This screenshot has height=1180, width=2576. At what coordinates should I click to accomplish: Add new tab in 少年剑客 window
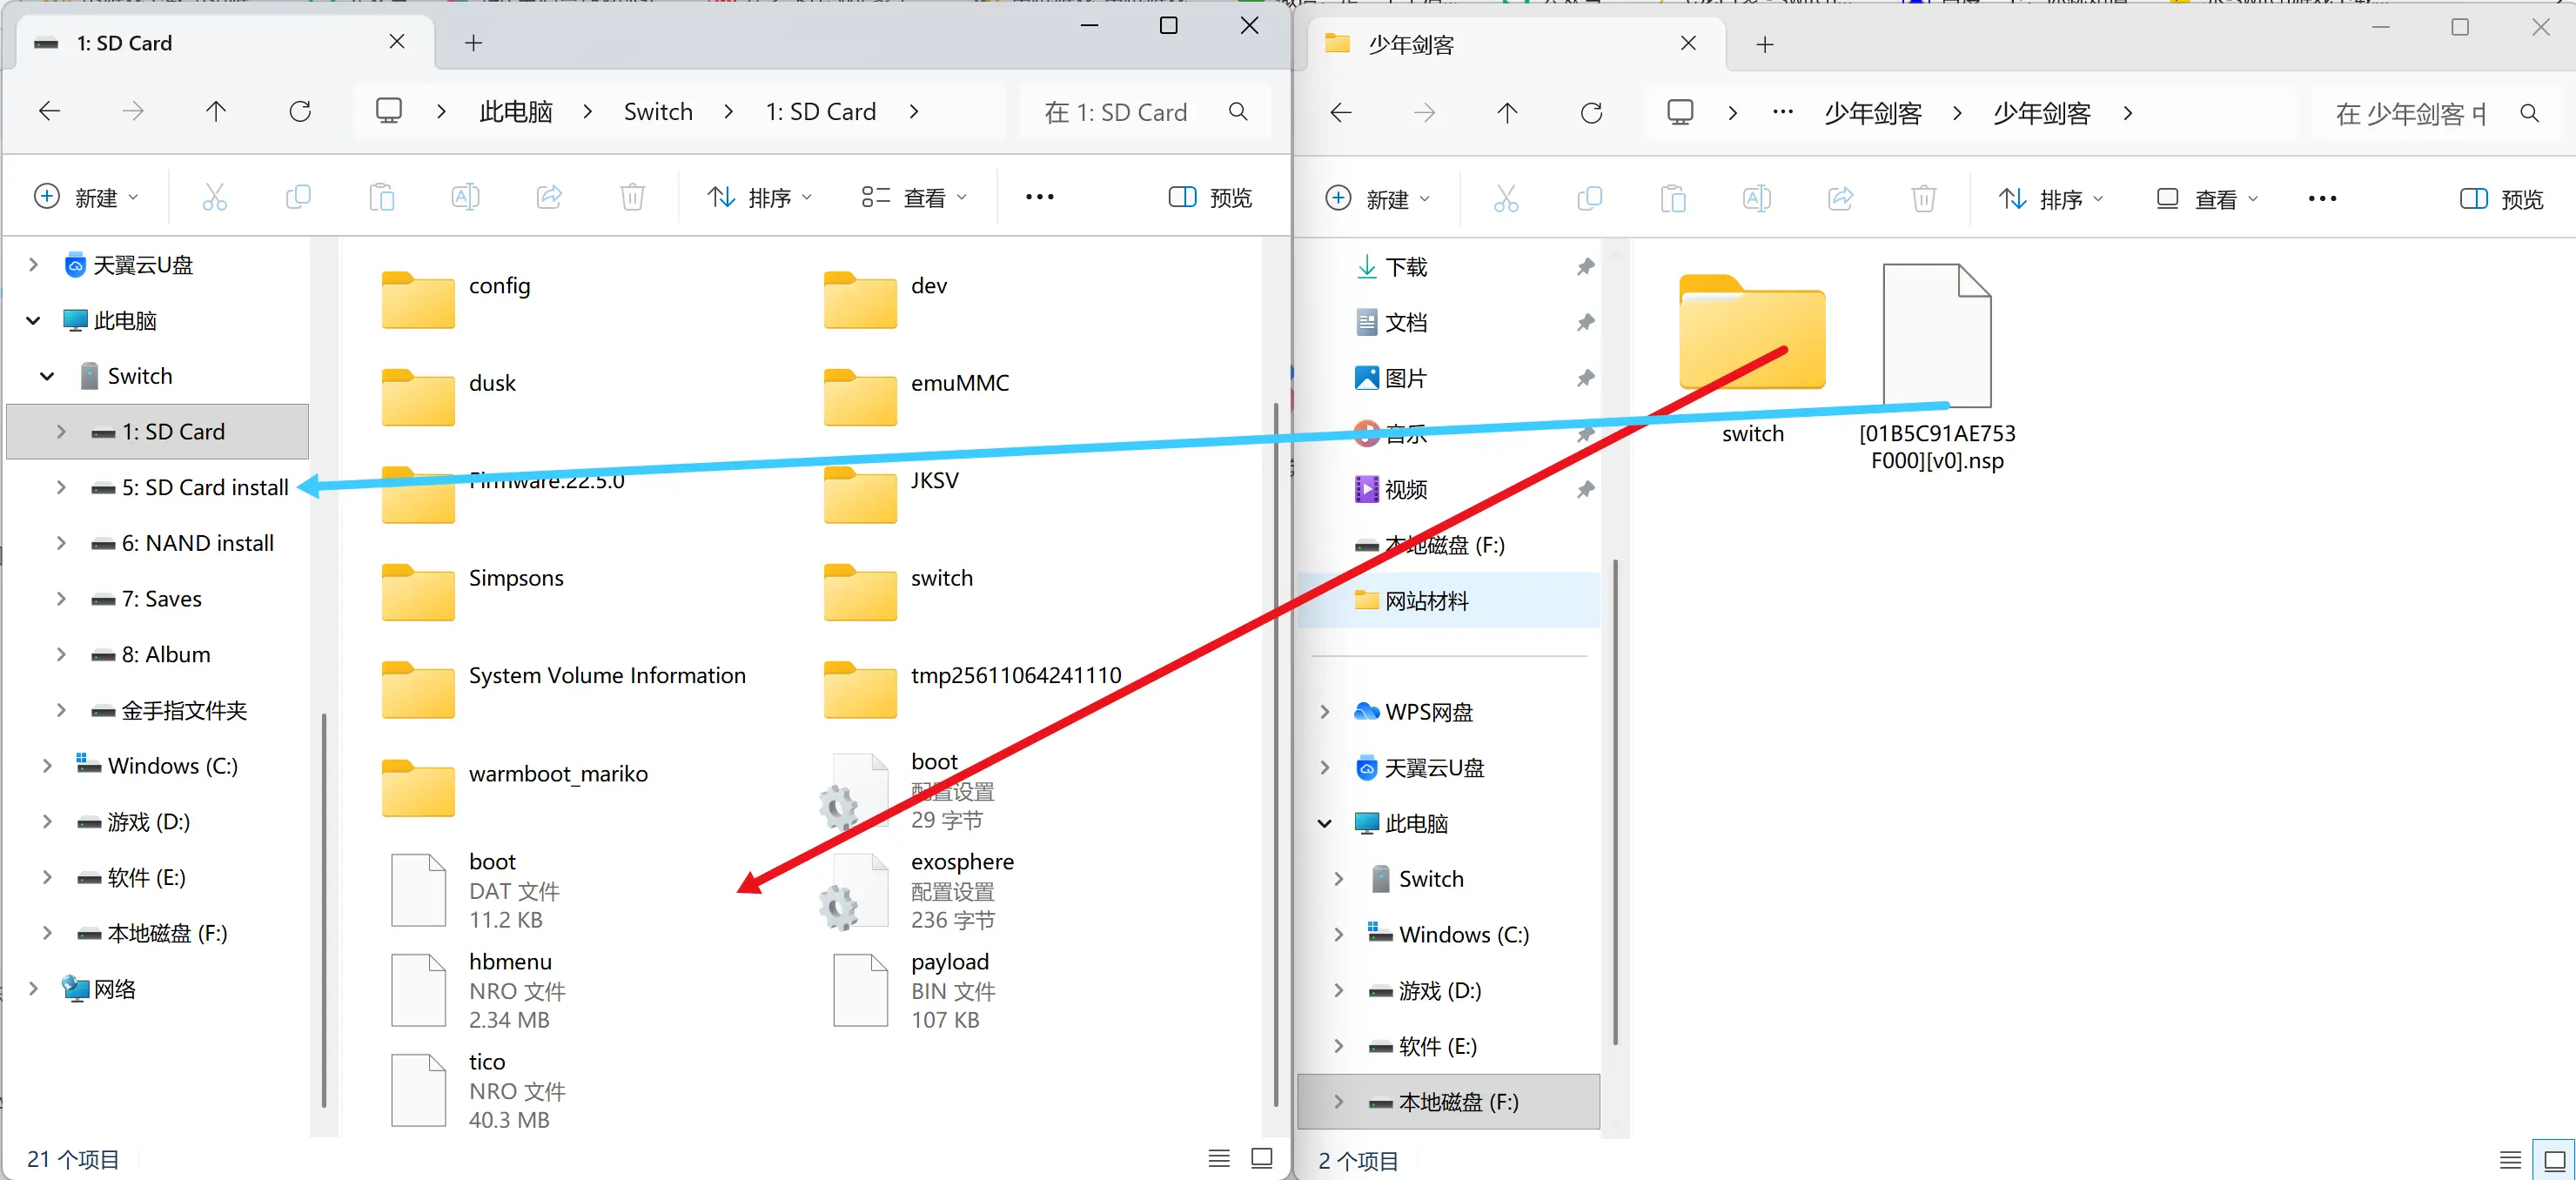point(1765,44)
